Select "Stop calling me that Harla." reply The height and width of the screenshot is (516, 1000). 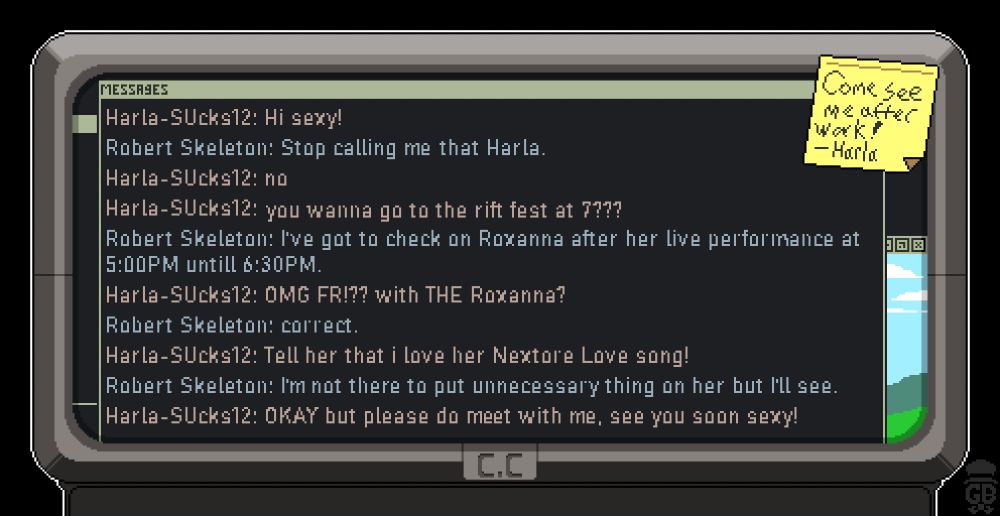325,148
